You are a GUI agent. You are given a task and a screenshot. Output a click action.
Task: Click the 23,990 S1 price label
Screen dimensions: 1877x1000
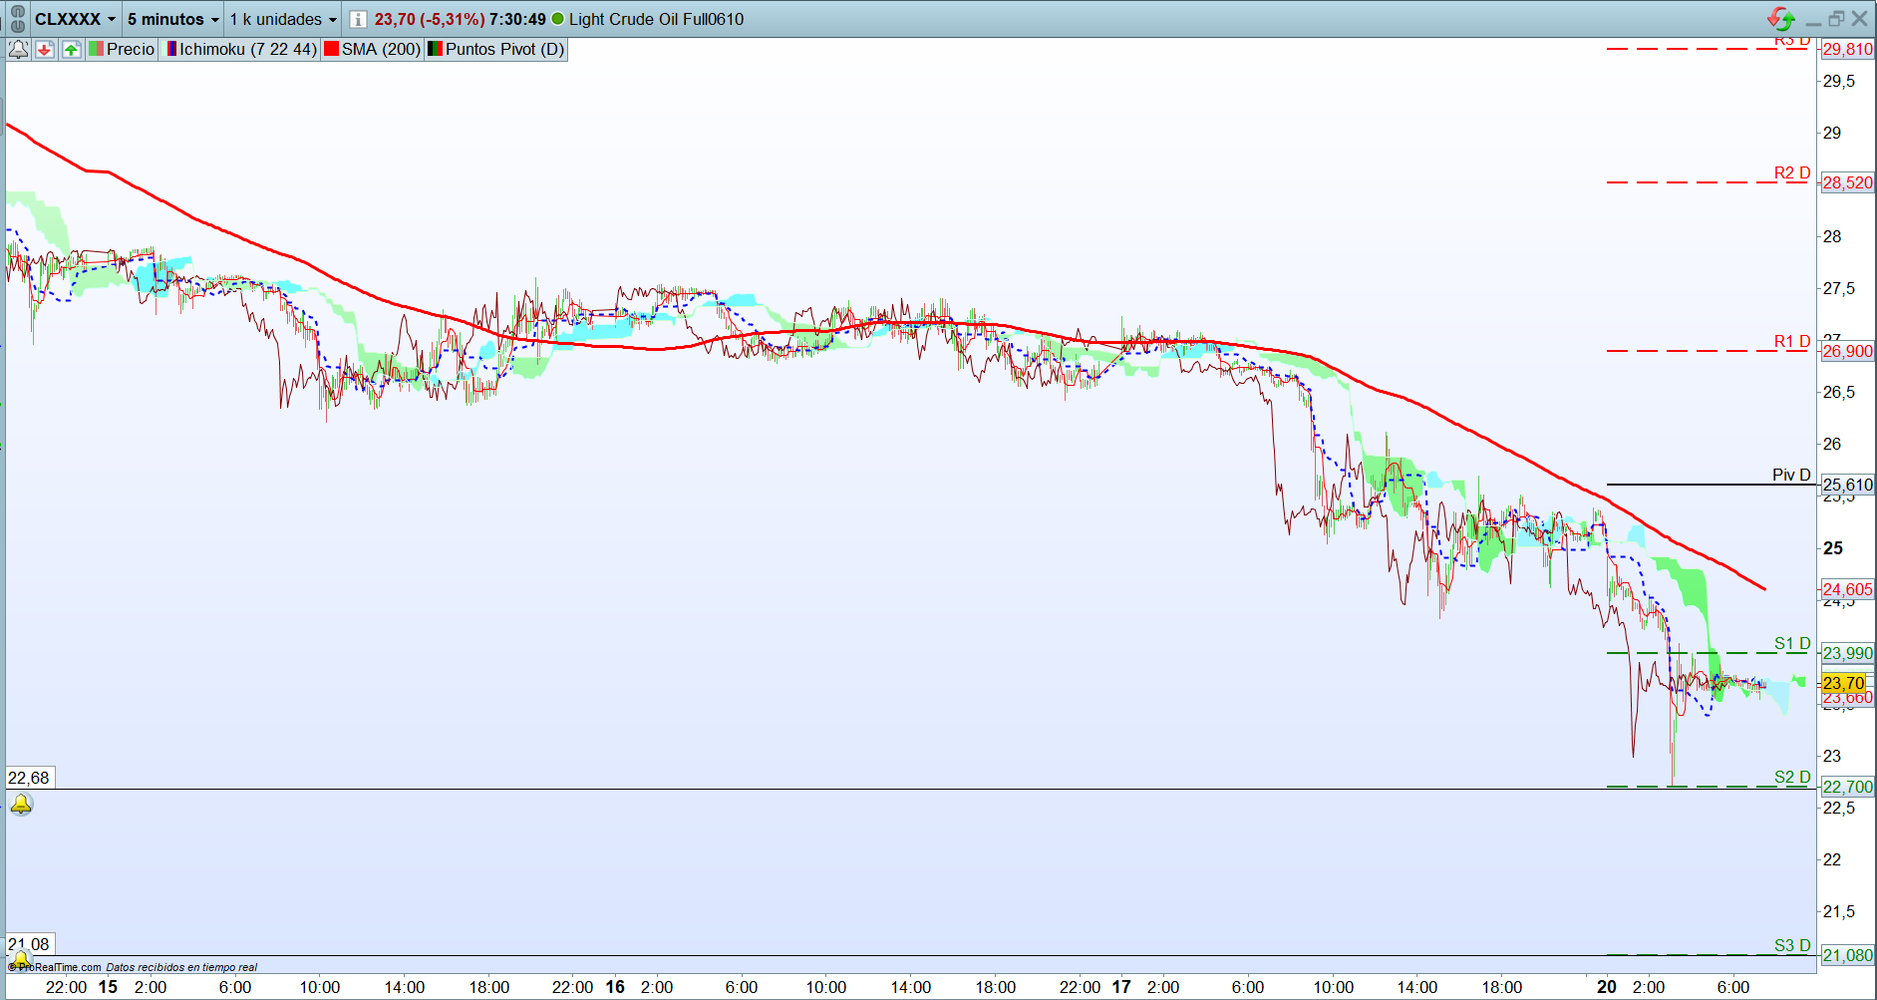click(1847, 653)
